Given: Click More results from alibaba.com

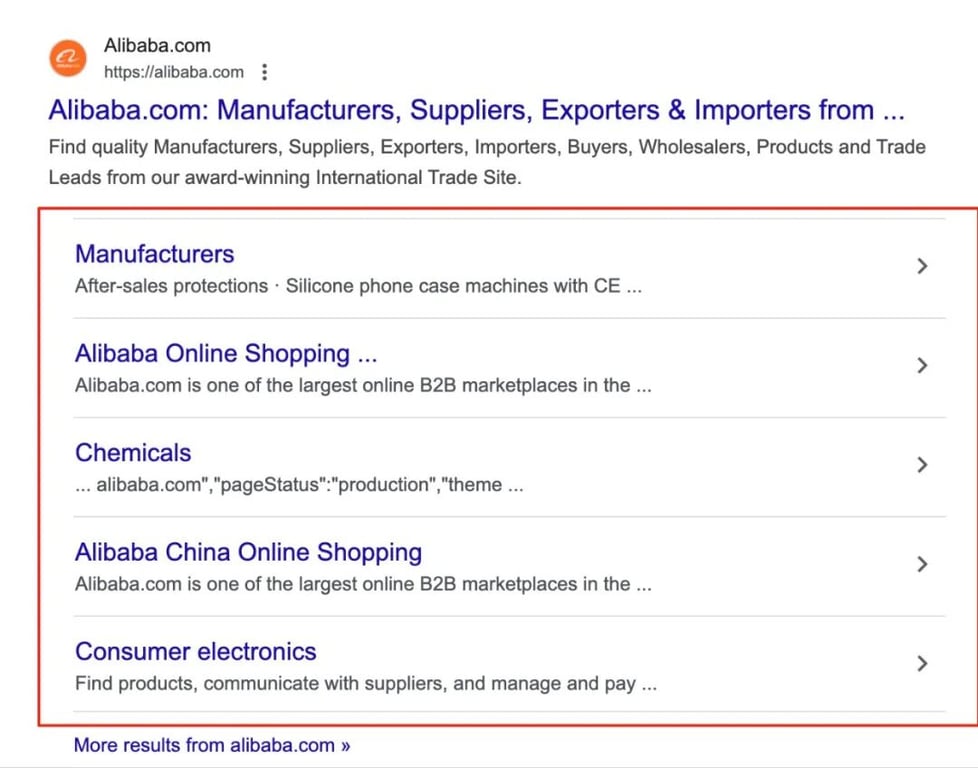Looking at the screenshot, I should tap(212, 745).
